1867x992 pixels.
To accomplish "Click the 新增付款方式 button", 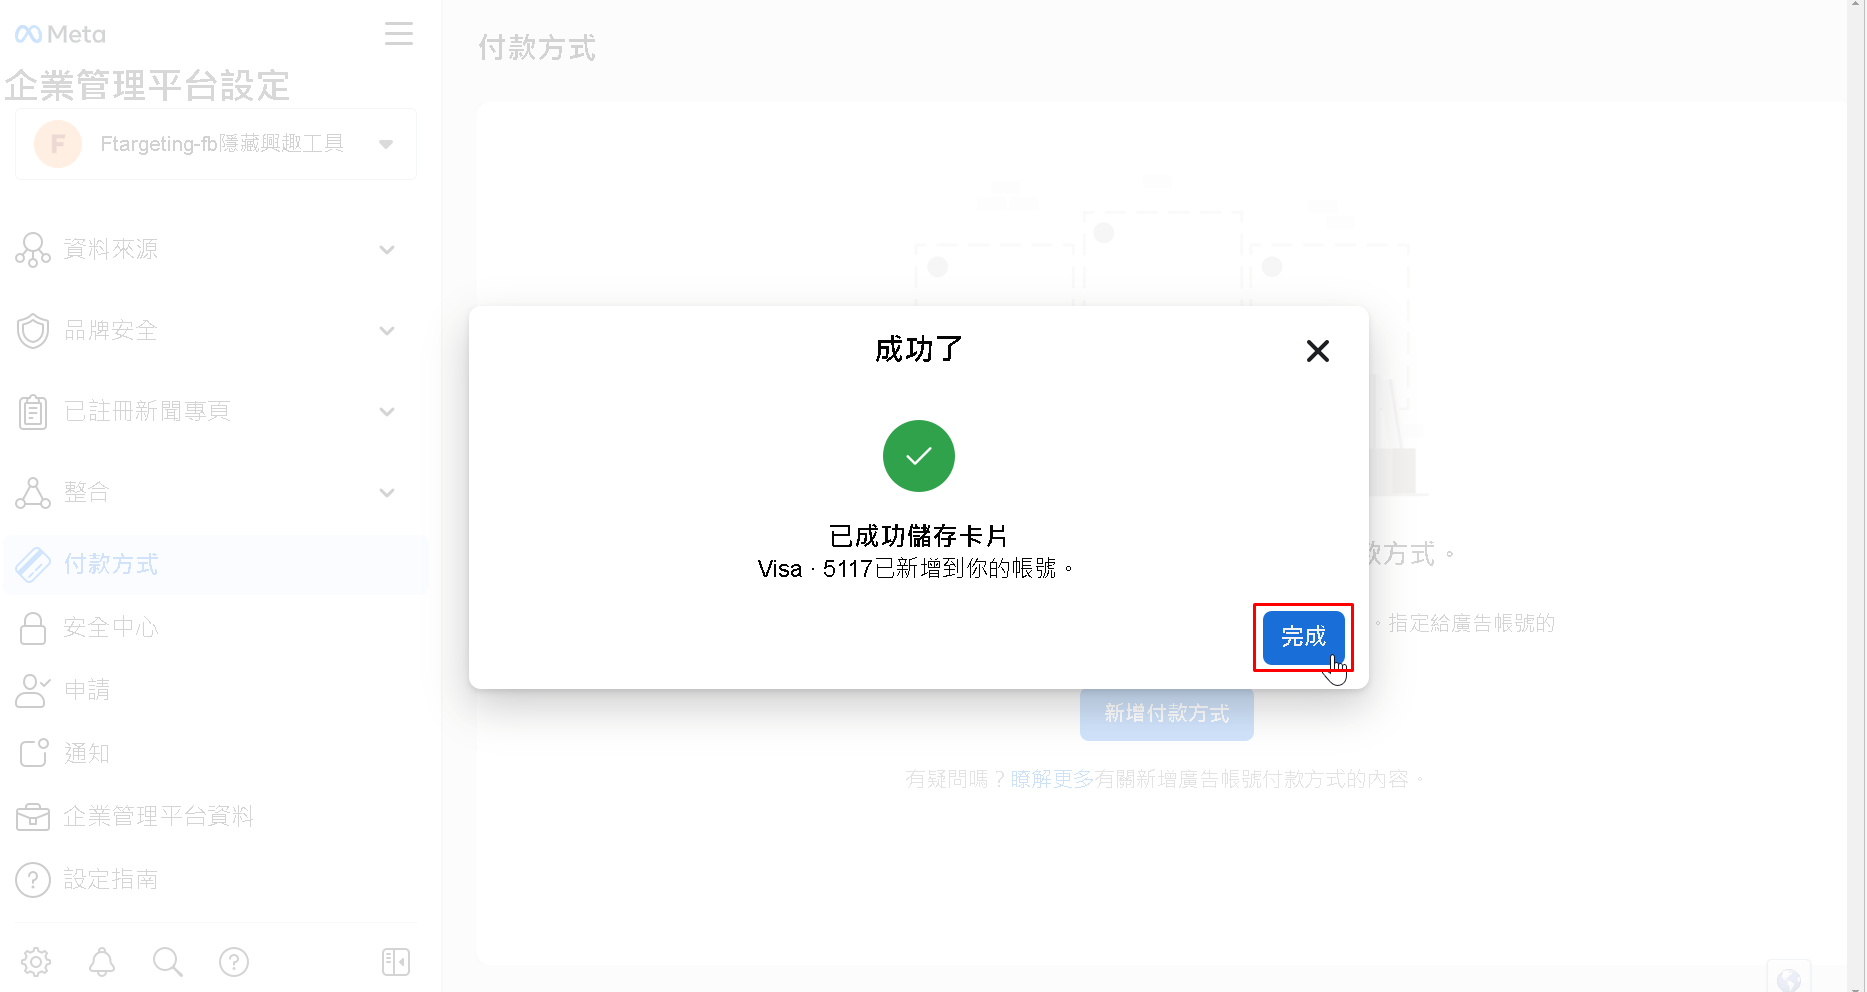I will 1166,713.
